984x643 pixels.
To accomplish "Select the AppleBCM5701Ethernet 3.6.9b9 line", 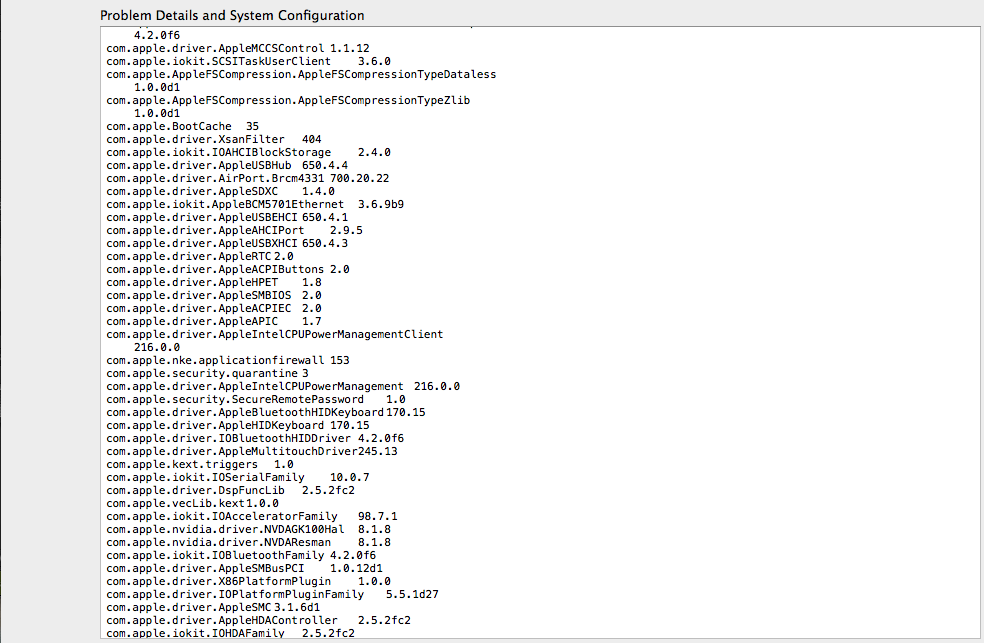I will click(x=255, y=205).
